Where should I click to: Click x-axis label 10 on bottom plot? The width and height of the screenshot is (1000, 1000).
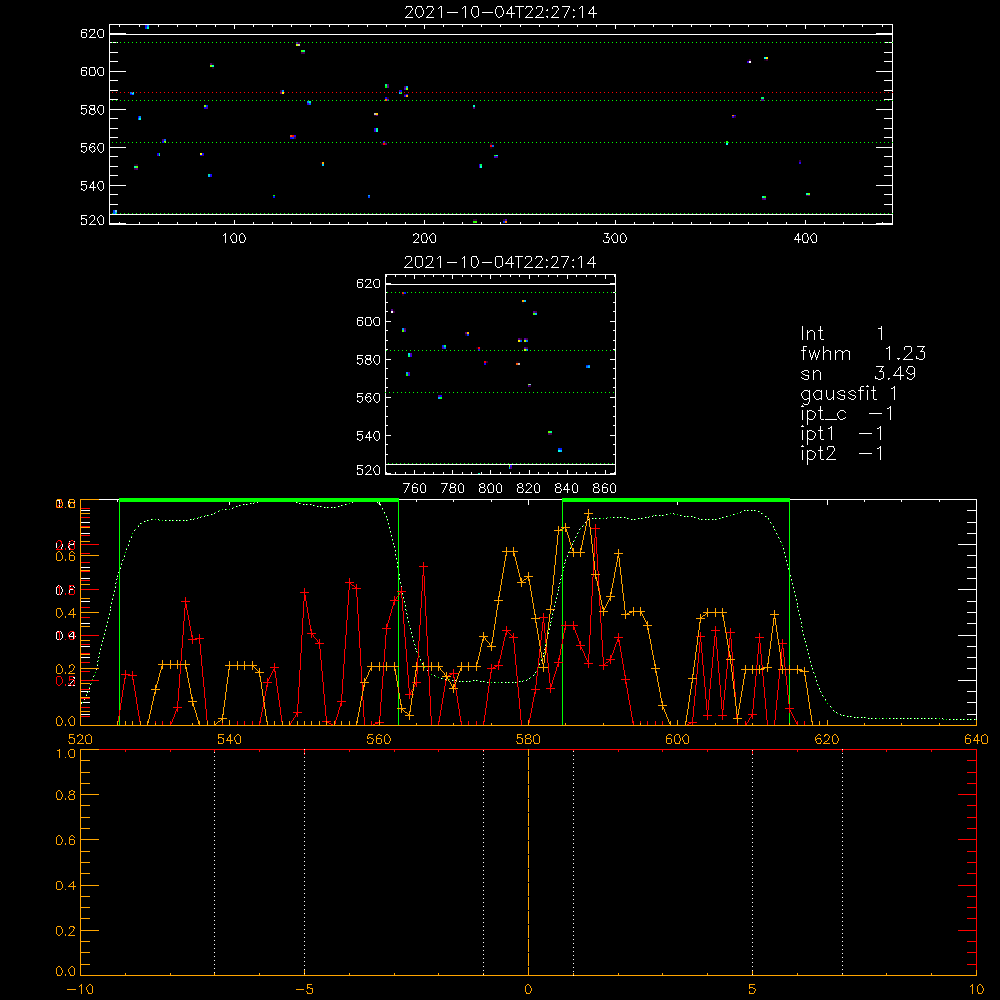pos(976,990)
